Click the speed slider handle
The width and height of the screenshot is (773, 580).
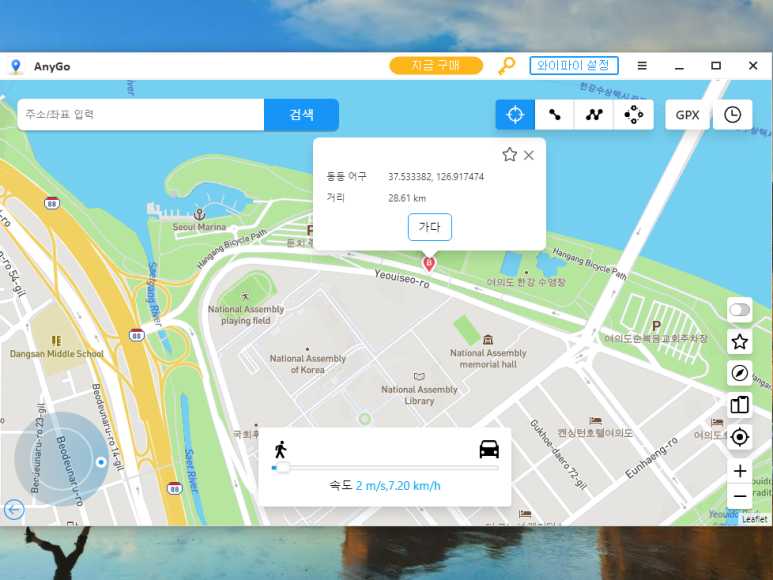click(282, 467)
